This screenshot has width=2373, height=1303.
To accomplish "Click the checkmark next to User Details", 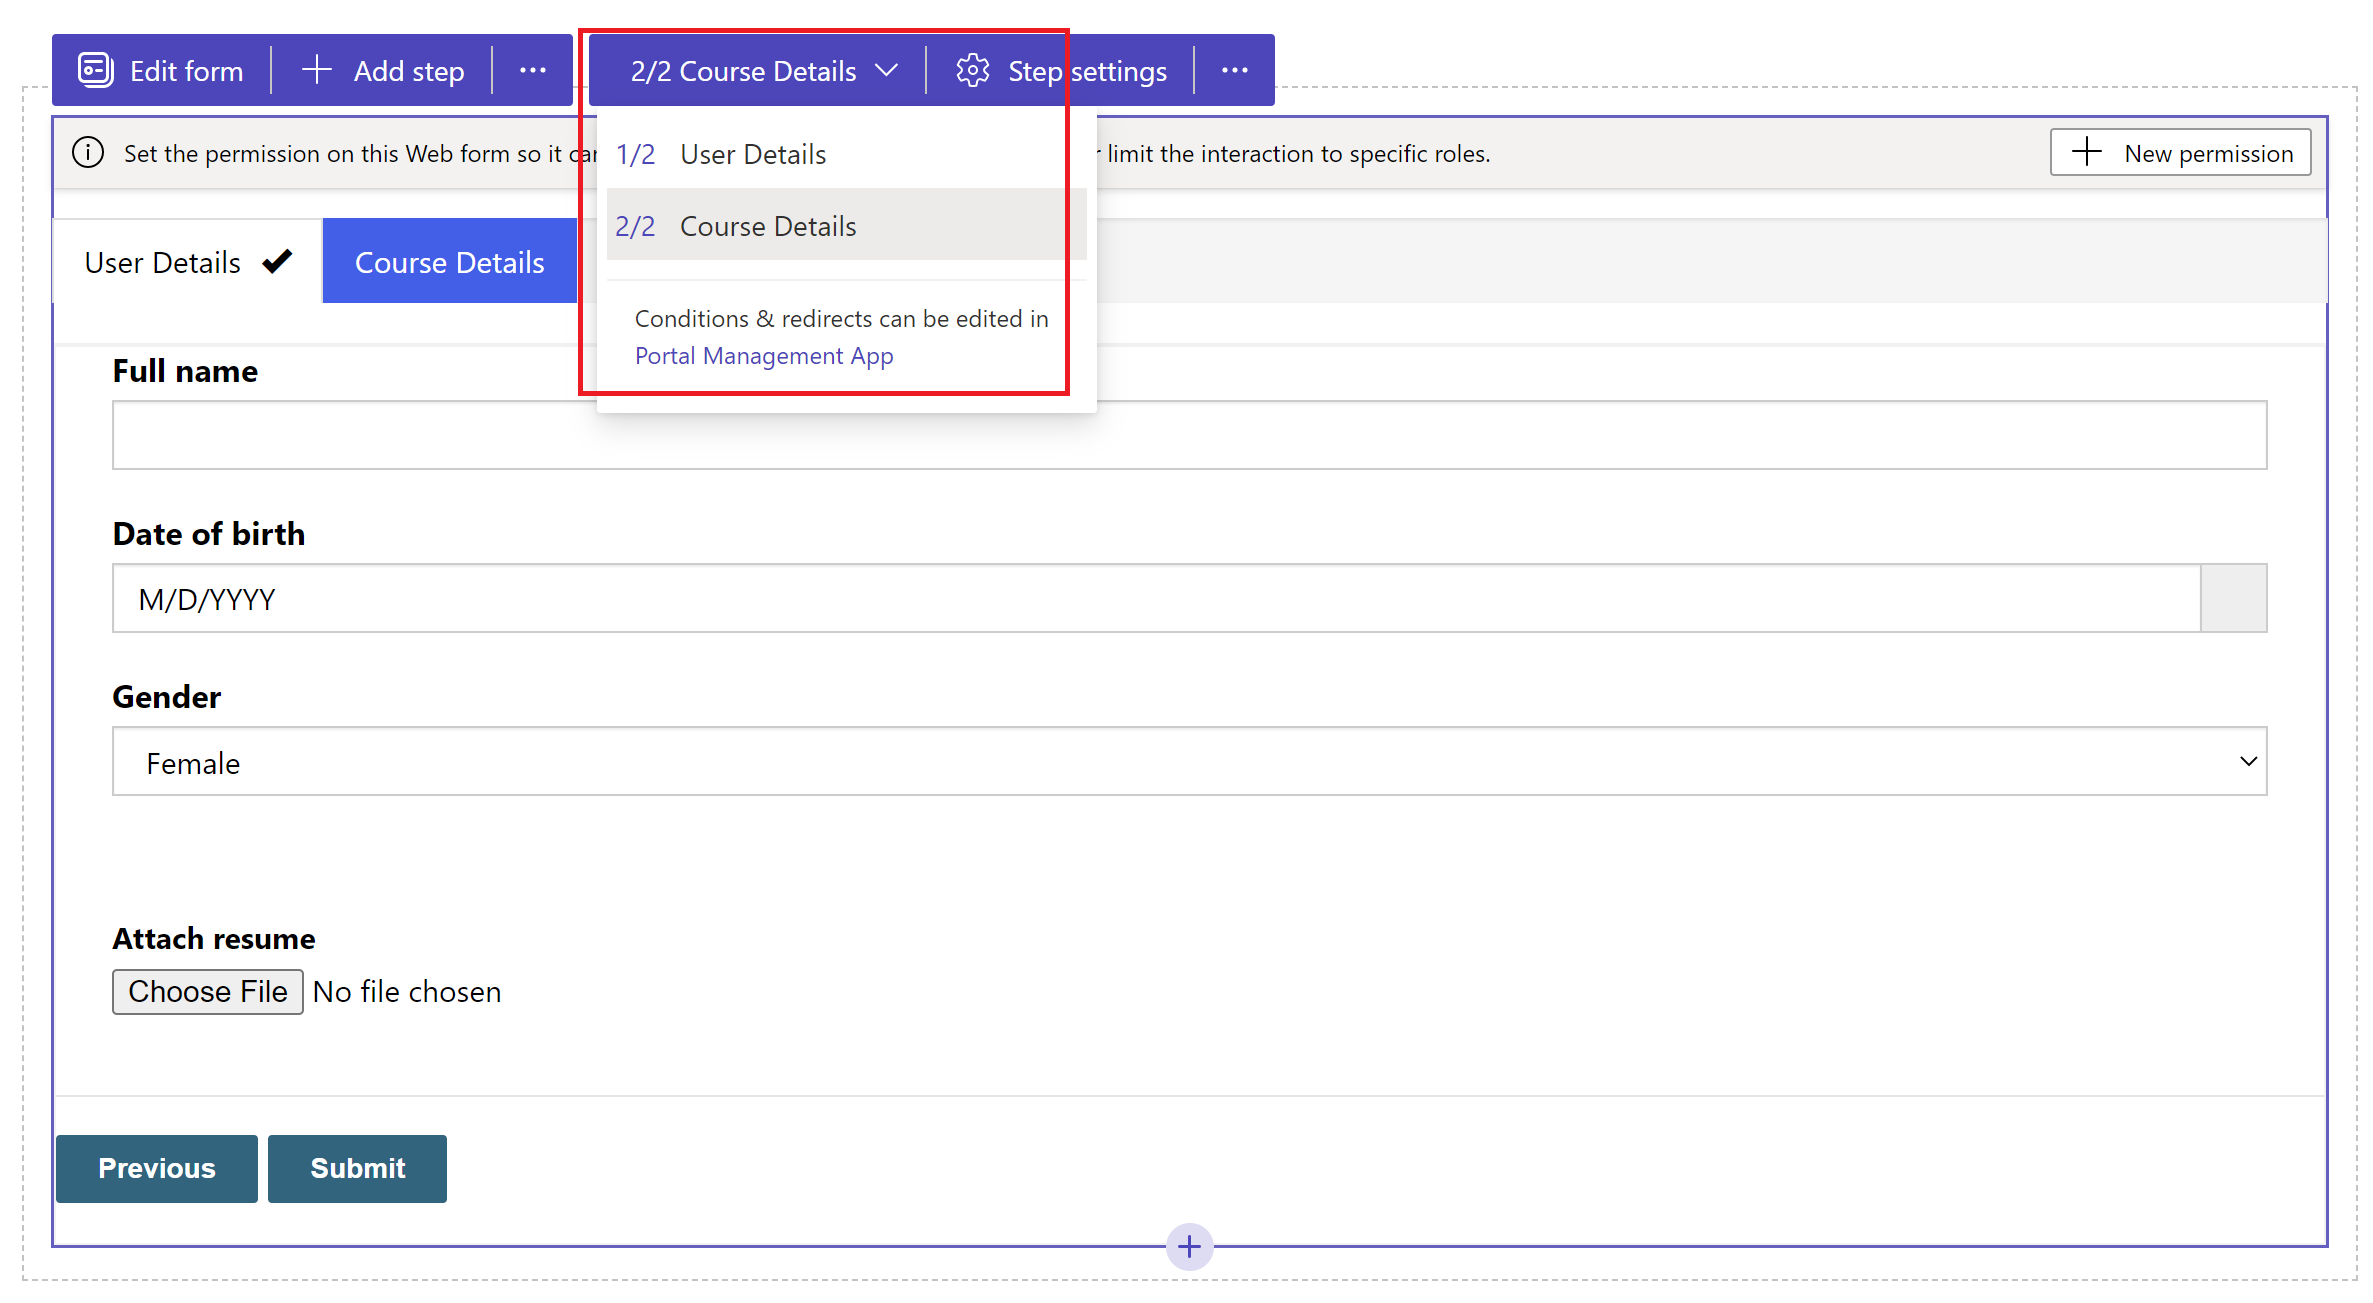I will (274, 260).
